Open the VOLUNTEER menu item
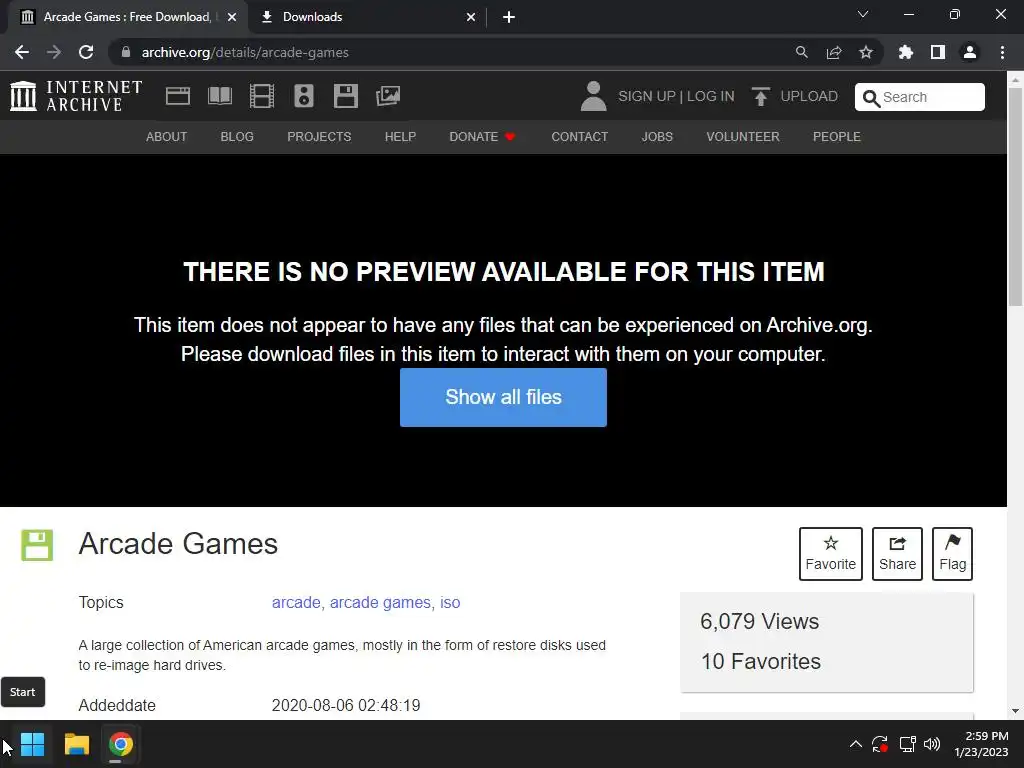 (x=743, y=136)
